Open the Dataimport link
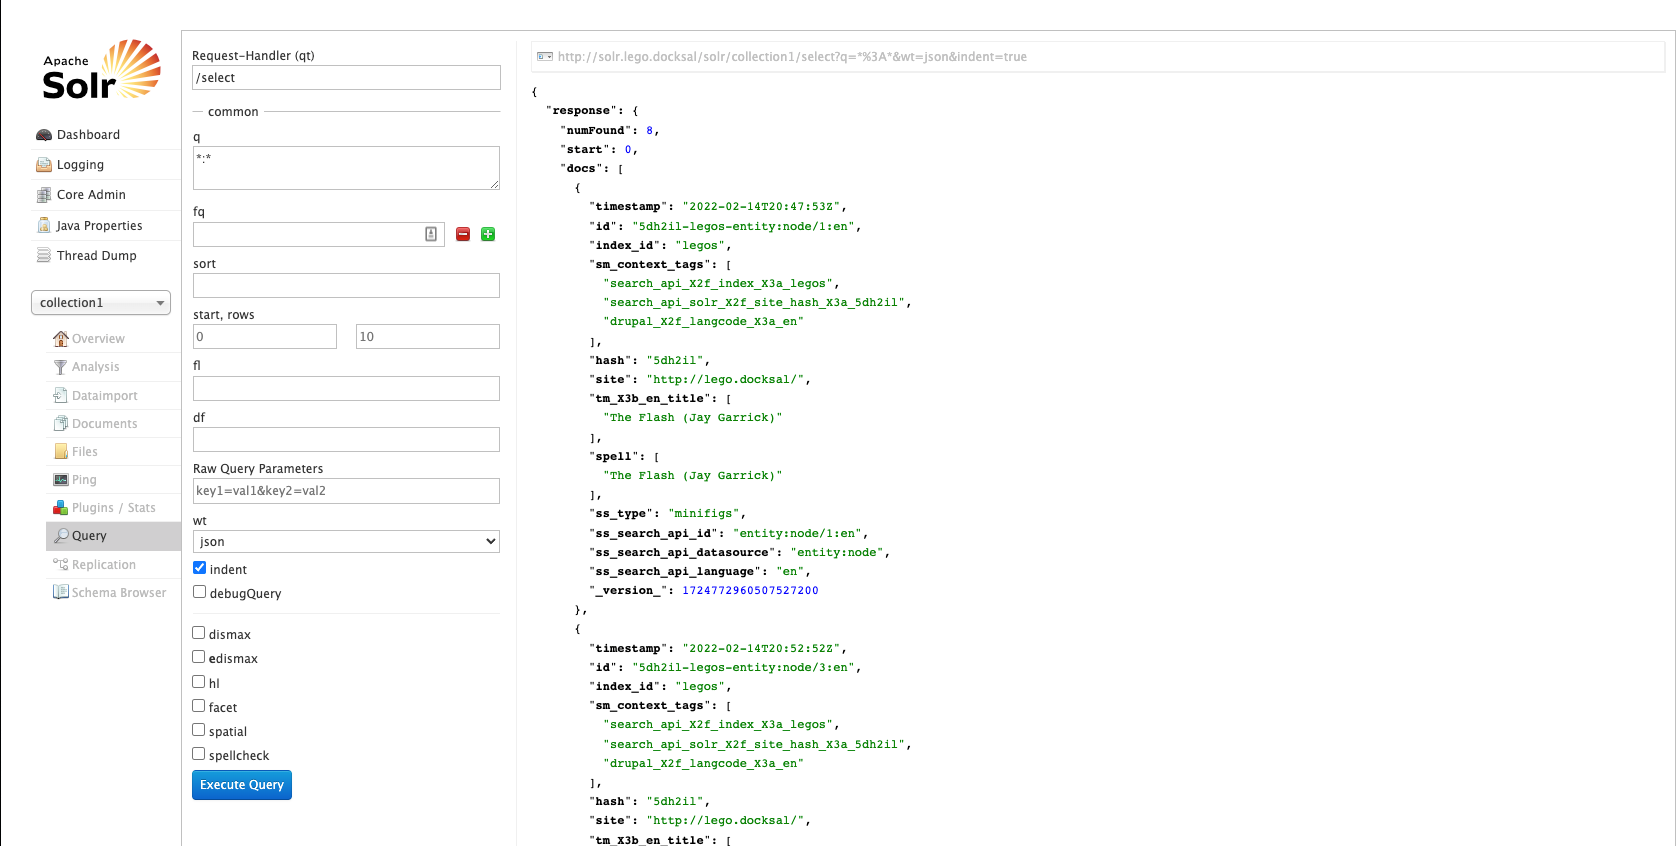 [x=105, y=396]
